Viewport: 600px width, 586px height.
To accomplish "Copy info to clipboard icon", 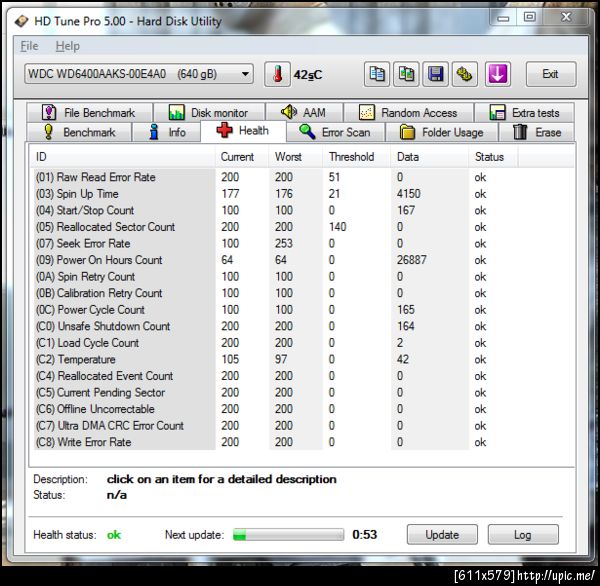I will tap(377, 74).
